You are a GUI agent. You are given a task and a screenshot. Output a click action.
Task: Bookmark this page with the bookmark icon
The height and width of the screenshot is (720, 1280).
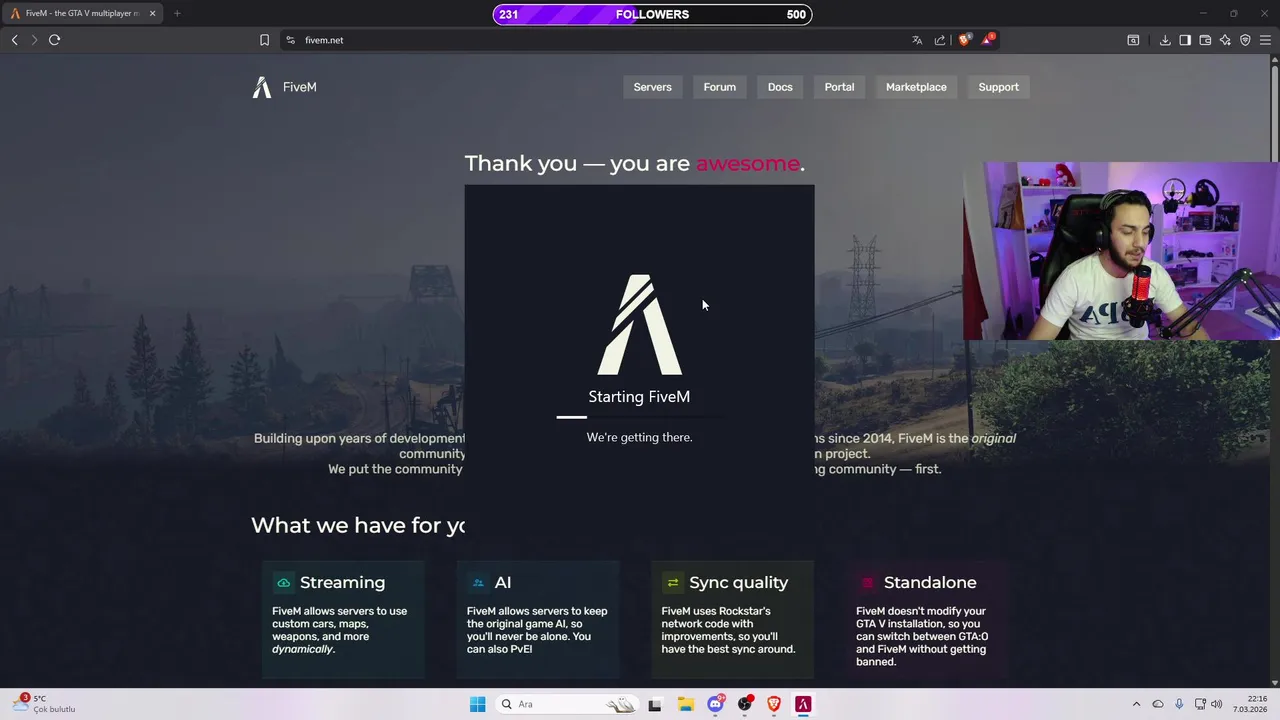click(x=264, y=40)
